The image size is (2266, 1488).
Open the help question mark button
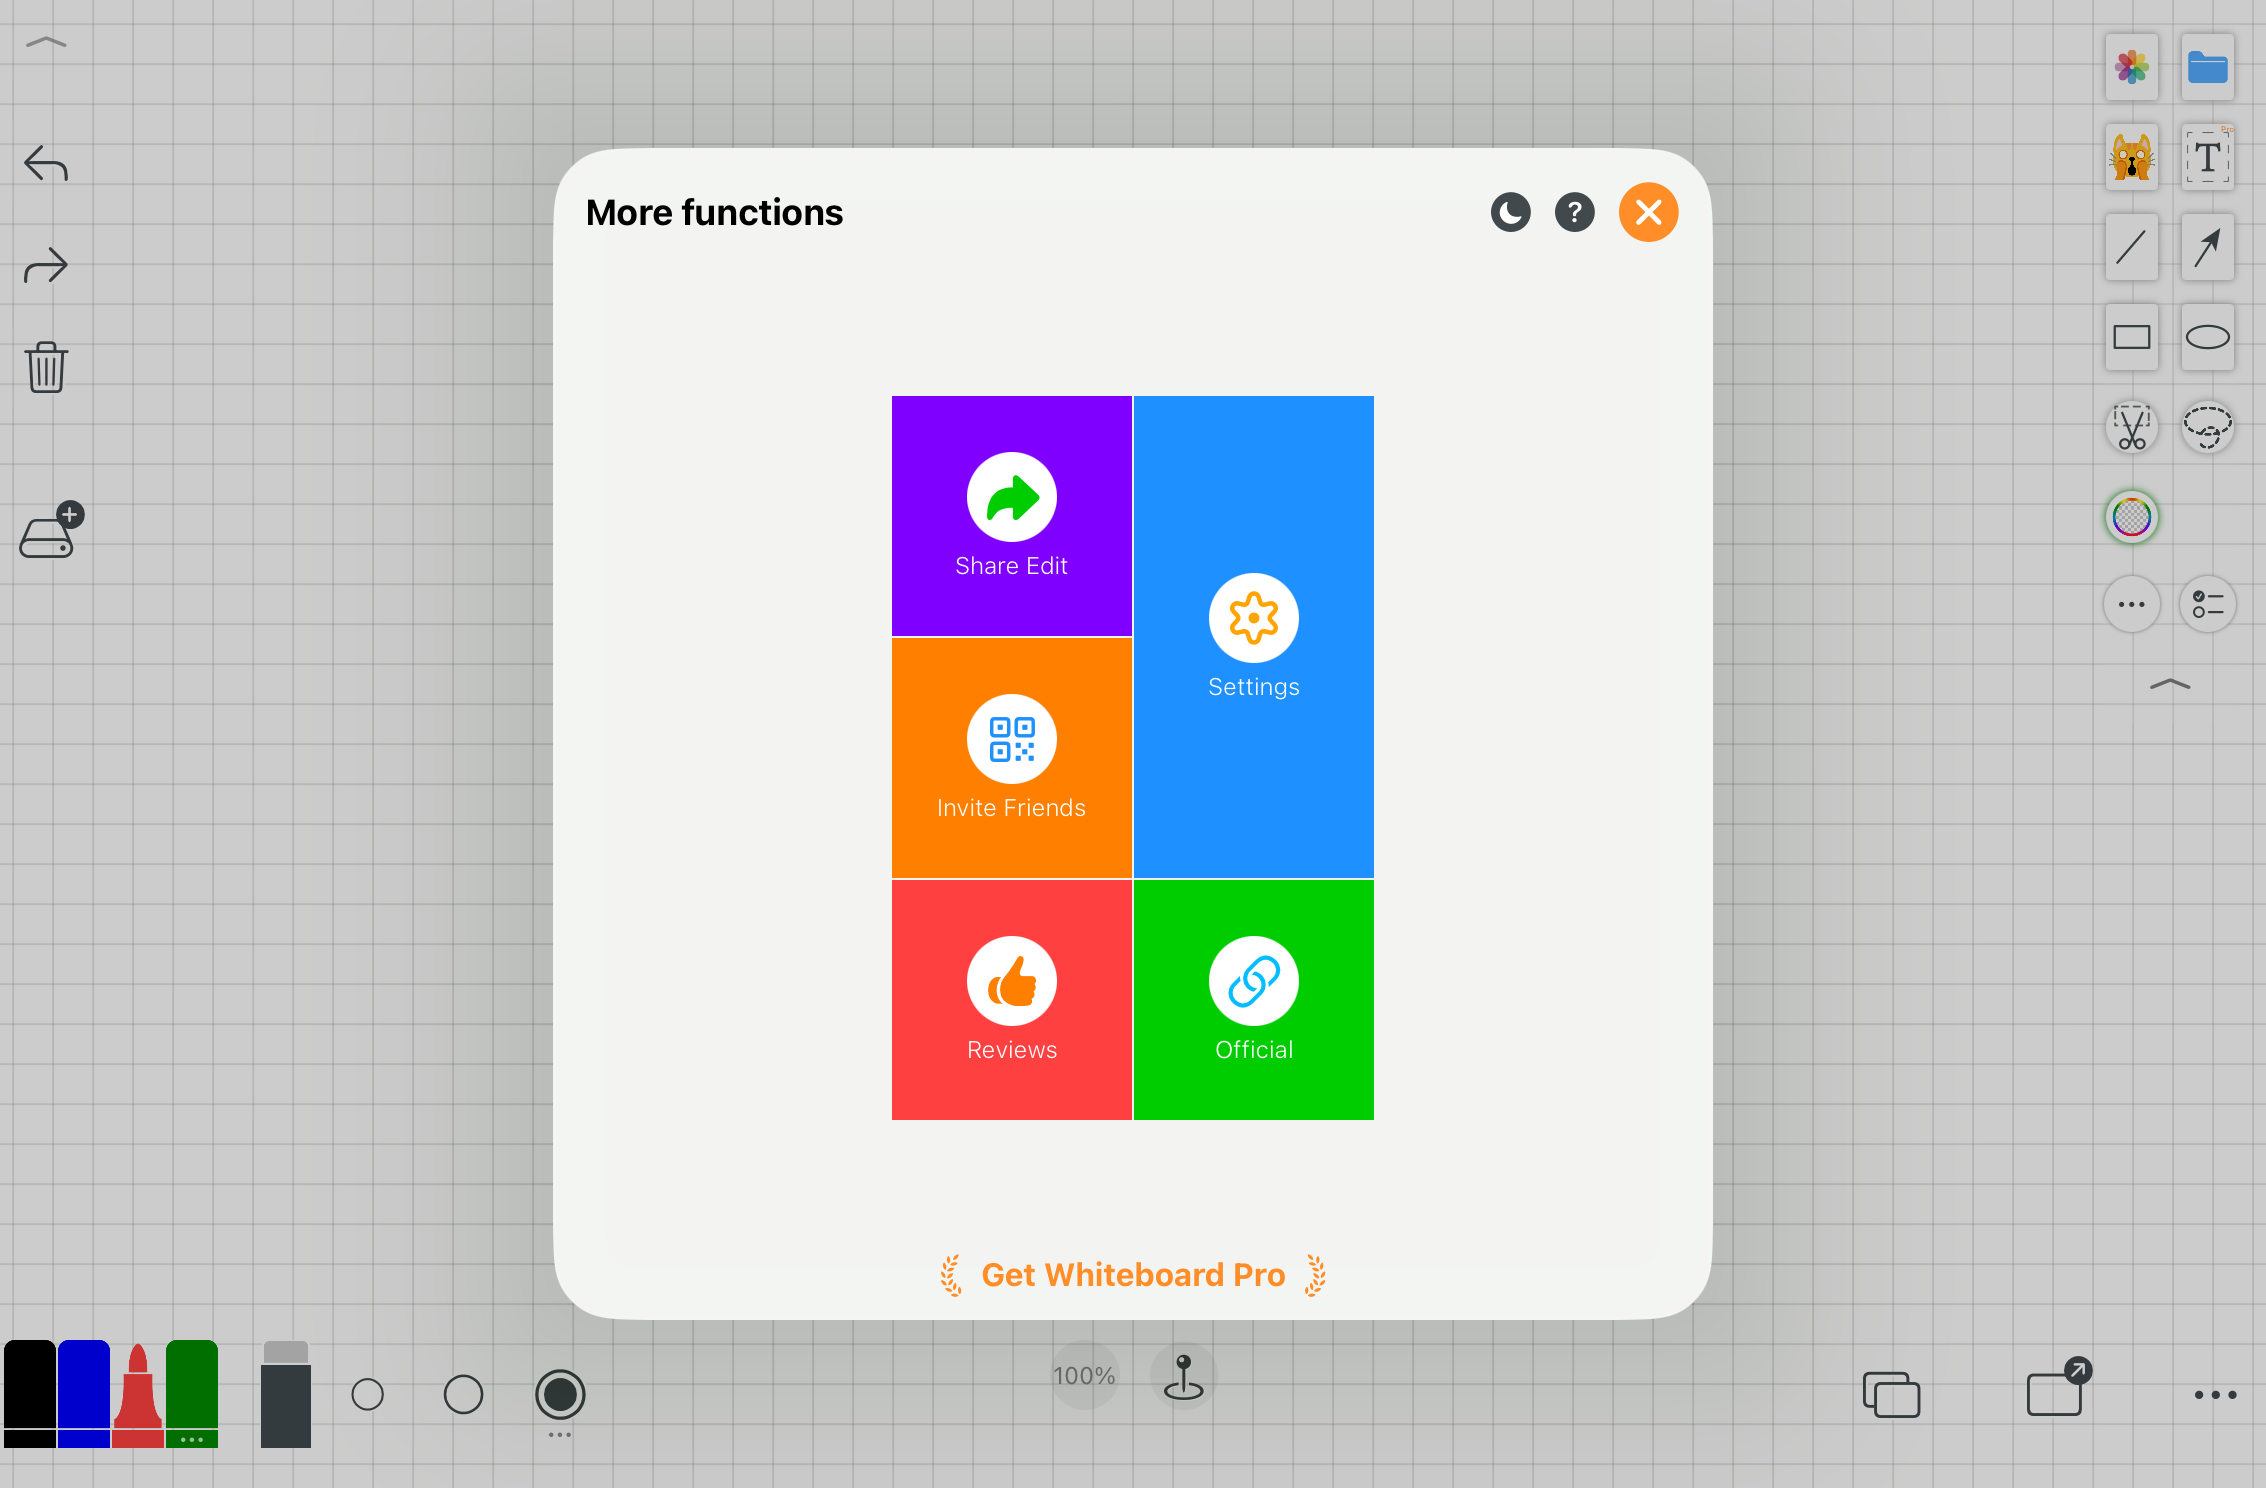(1574, 212)
